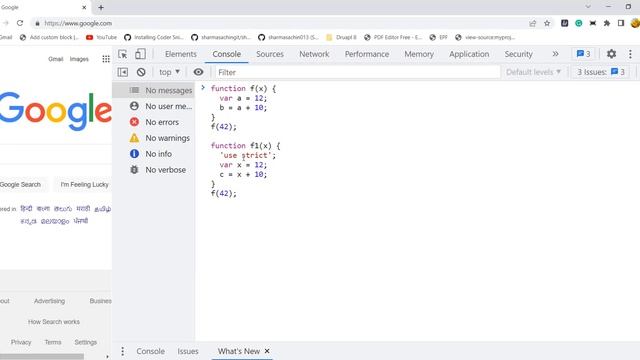The width and height of the screenshot is (640, 360).
Task: Open the Memory tab
Action: [419, 54]
